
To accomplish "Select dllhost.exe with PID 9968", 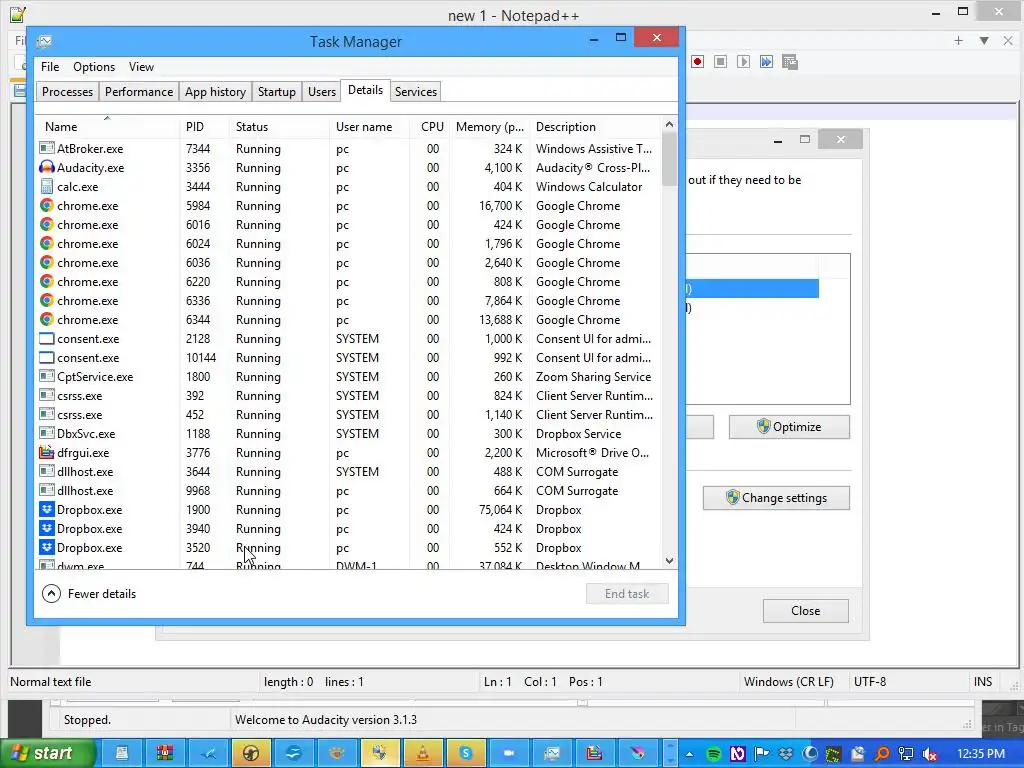I will 85,490.
